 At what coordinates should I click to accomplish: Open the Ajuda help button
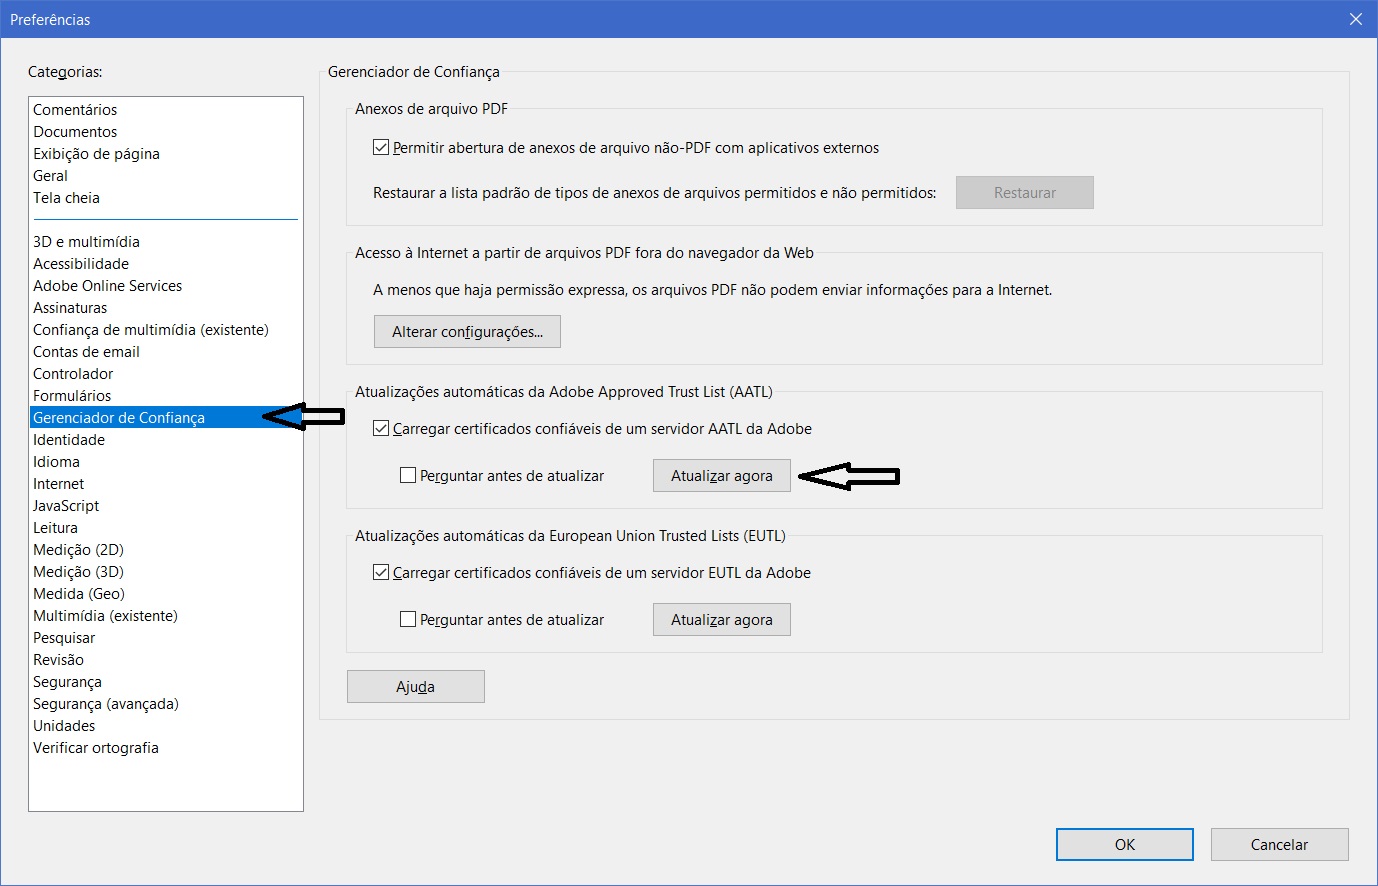tap(416, 686)
